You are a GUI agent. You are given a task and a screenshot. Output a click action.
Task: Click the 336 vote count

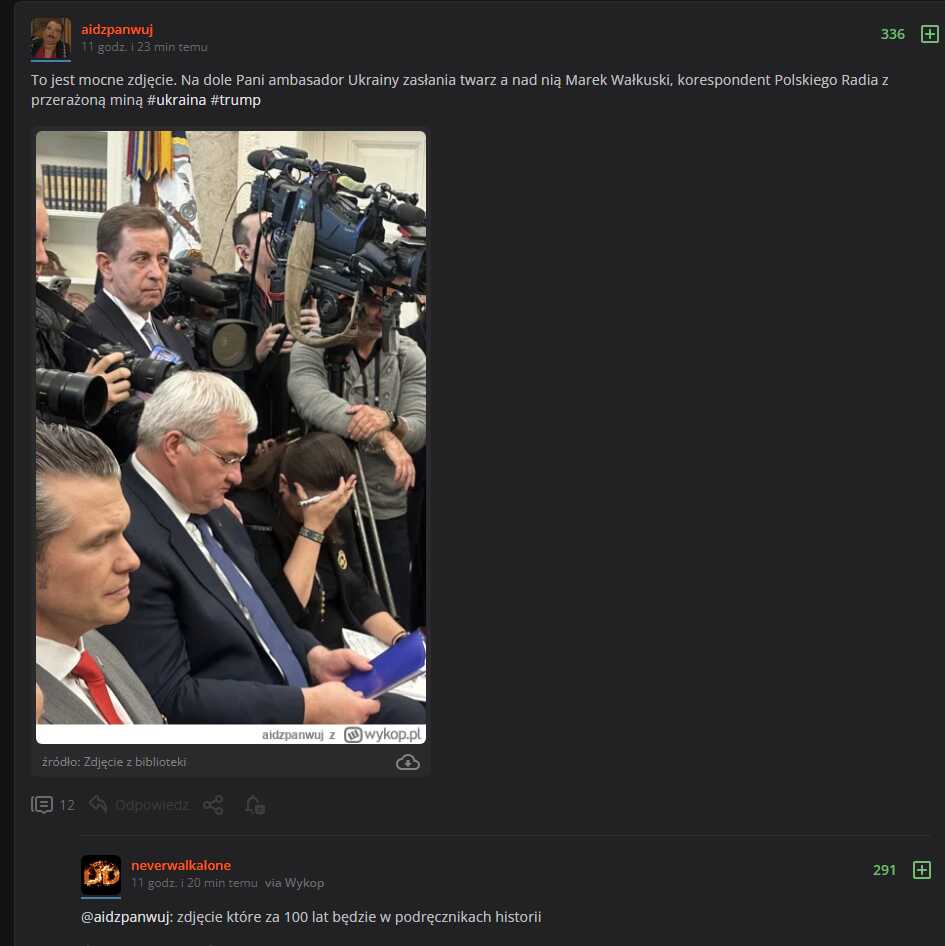[x=892, y=34]
